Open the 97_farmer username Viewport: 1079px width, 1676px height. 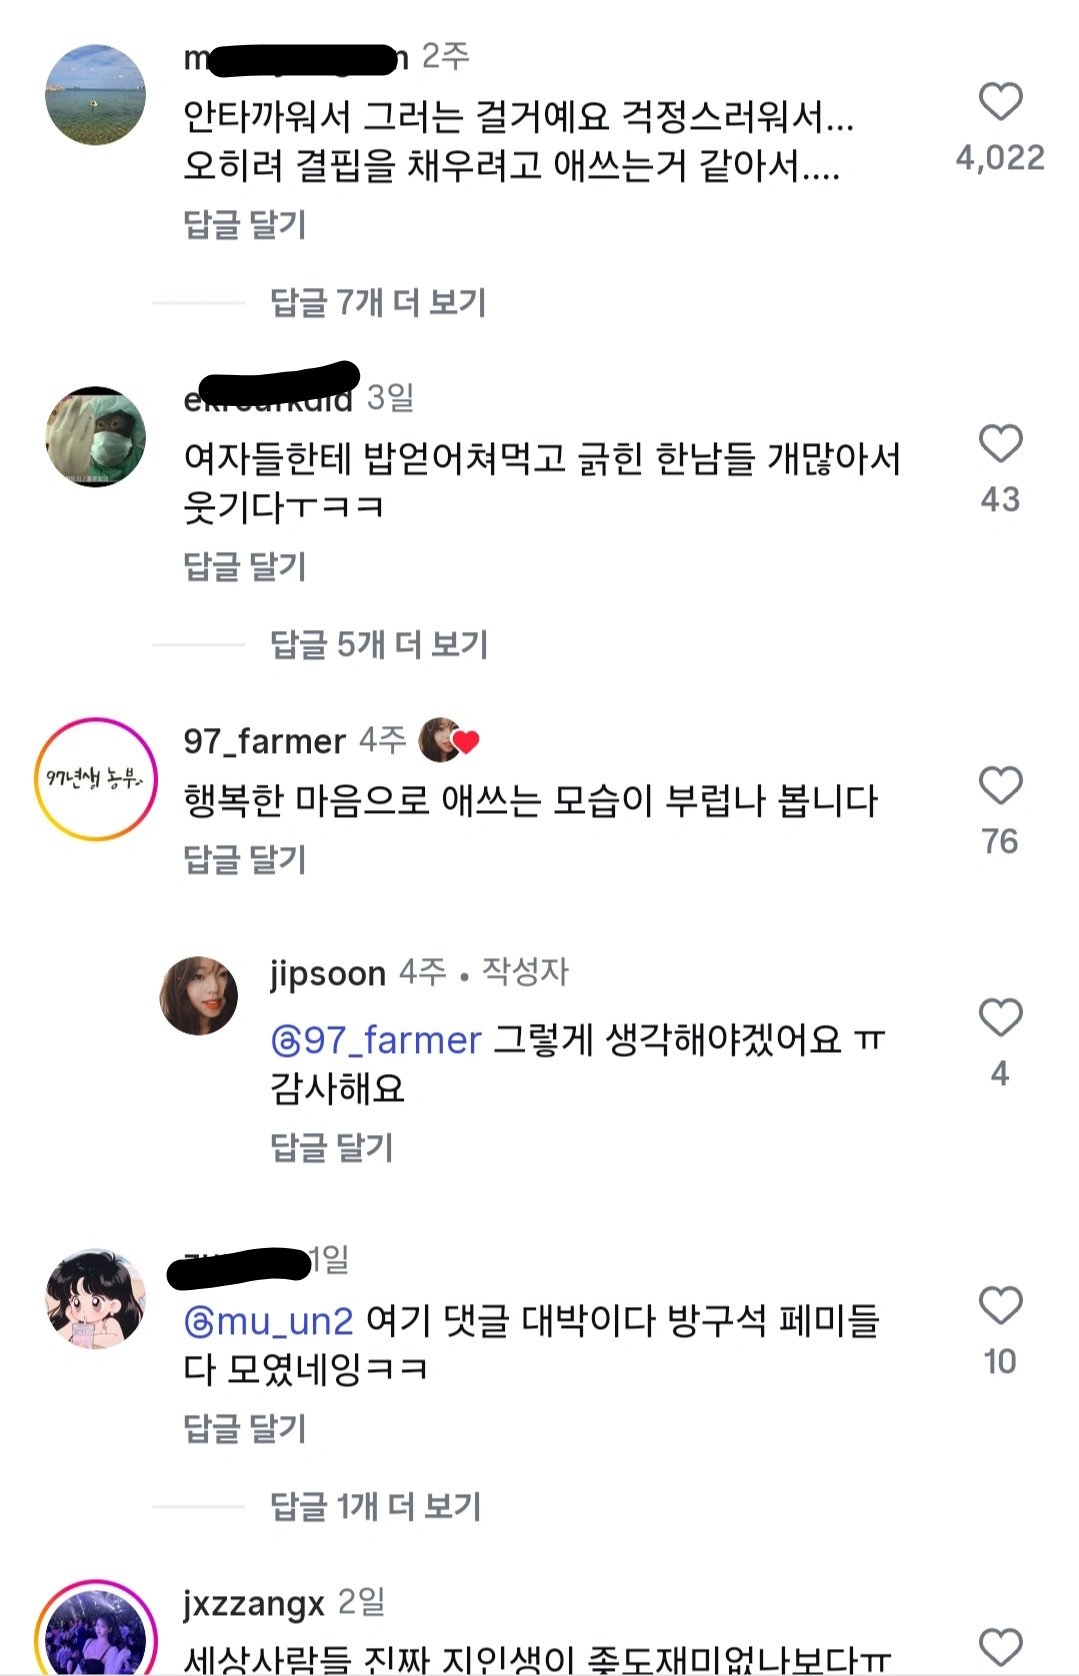(x=264, y=741)
